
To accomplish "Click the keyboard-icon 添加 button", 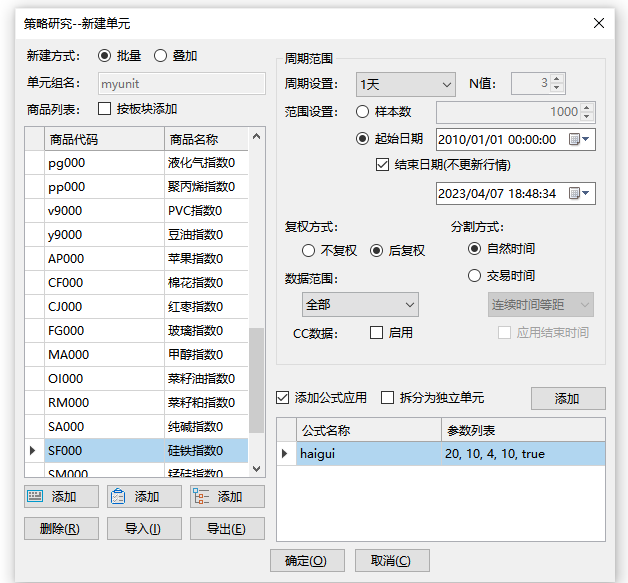I will 61,496.
